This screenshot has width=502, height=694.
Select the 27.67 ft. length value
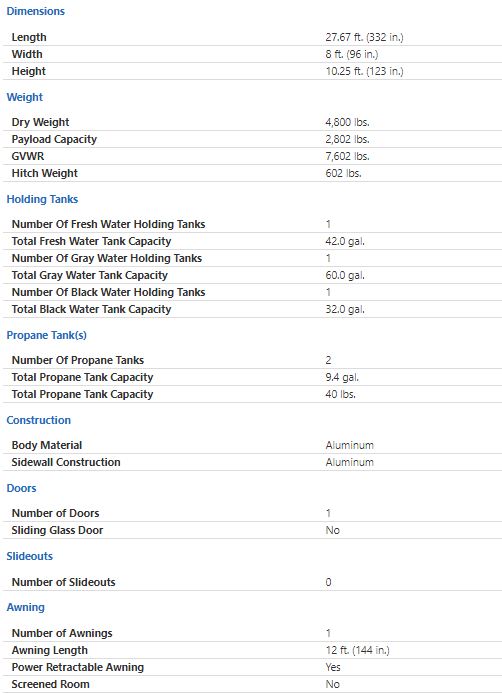click(364, 37)
